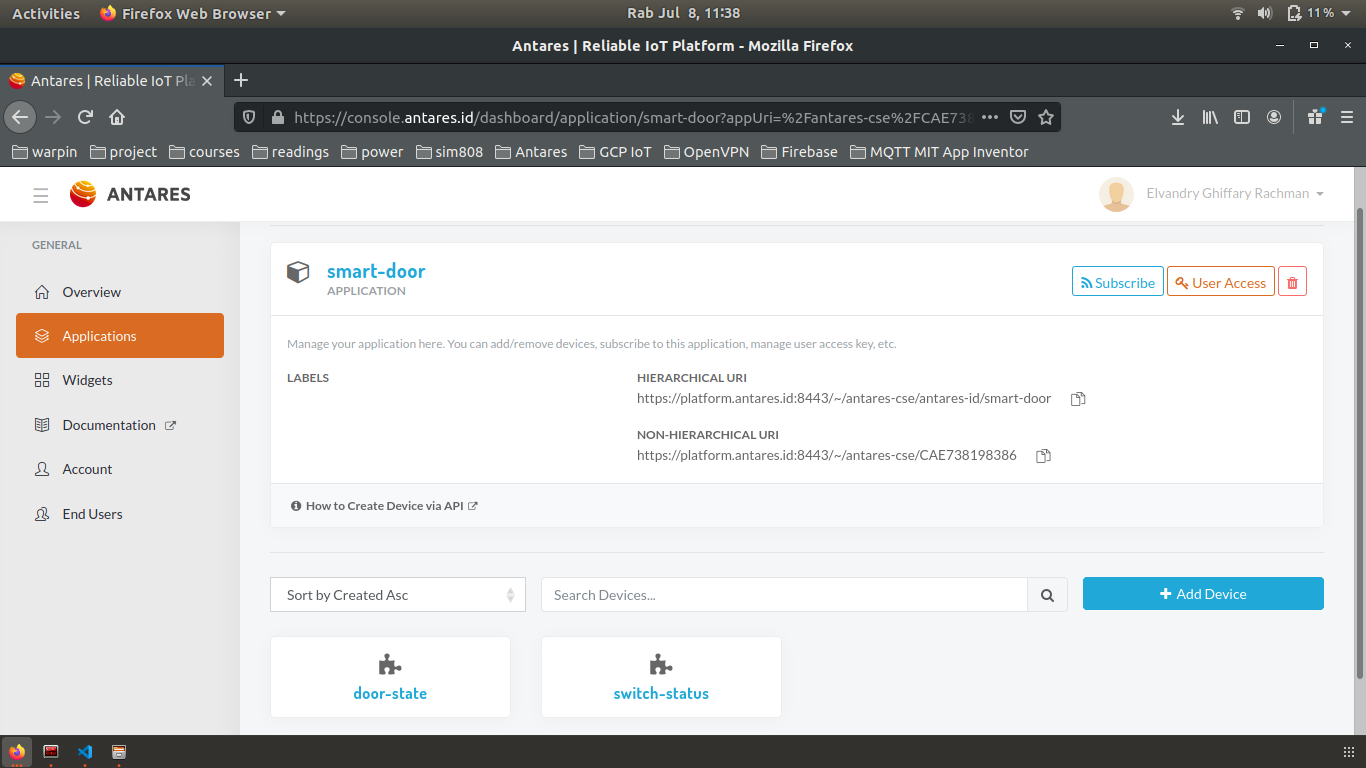Image resolution: width=1366 pixels, height=768 pixels.
Task: Go to Overview in sidebar
Action: pyautogui.click(x=120, y=292)
